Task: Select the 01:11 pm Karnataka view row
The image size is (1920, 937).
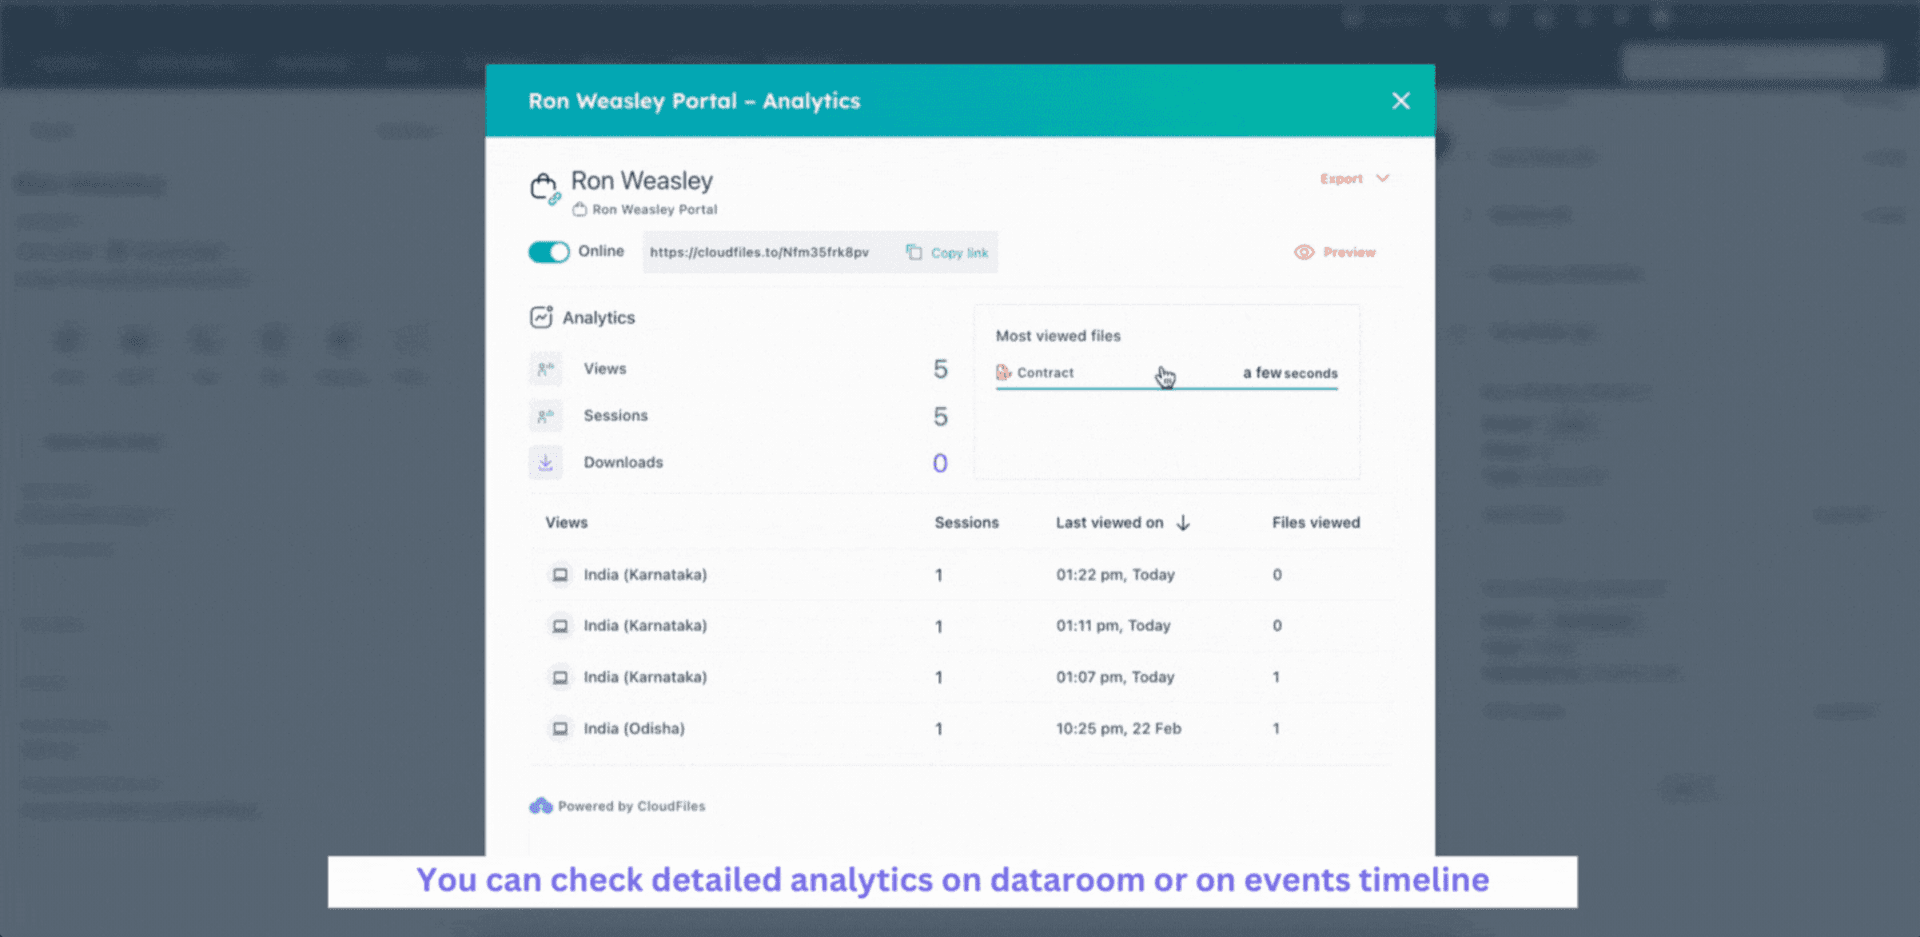Action: [962, 626]
